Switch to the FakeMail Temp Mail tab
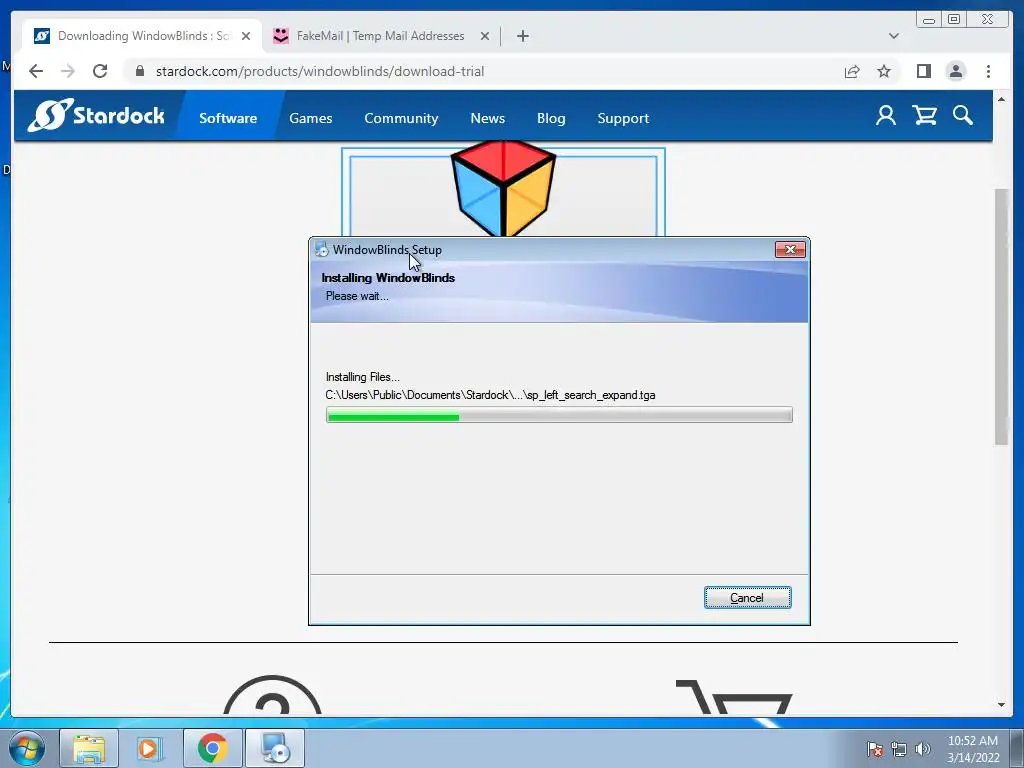This screenshot has height=768, width=1024. point(381,36)
